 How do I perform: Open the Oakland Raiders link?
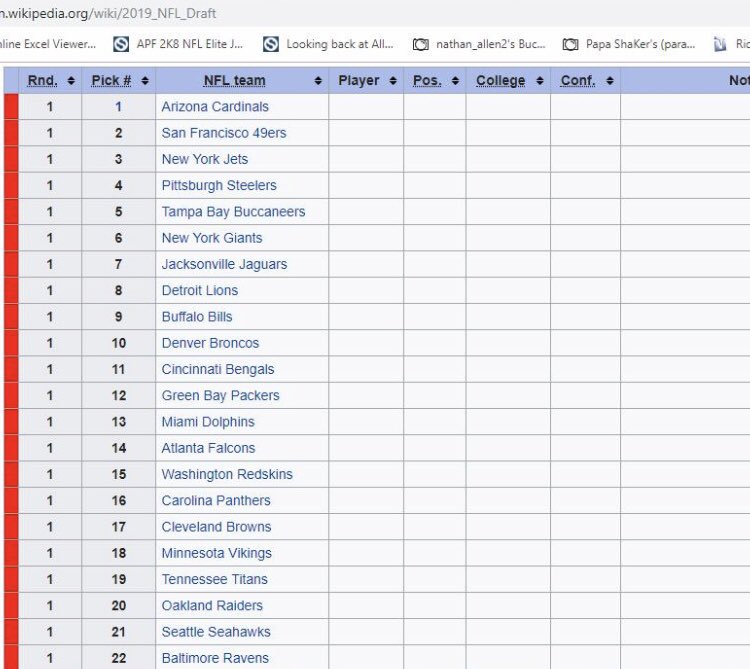click(212, 606)
